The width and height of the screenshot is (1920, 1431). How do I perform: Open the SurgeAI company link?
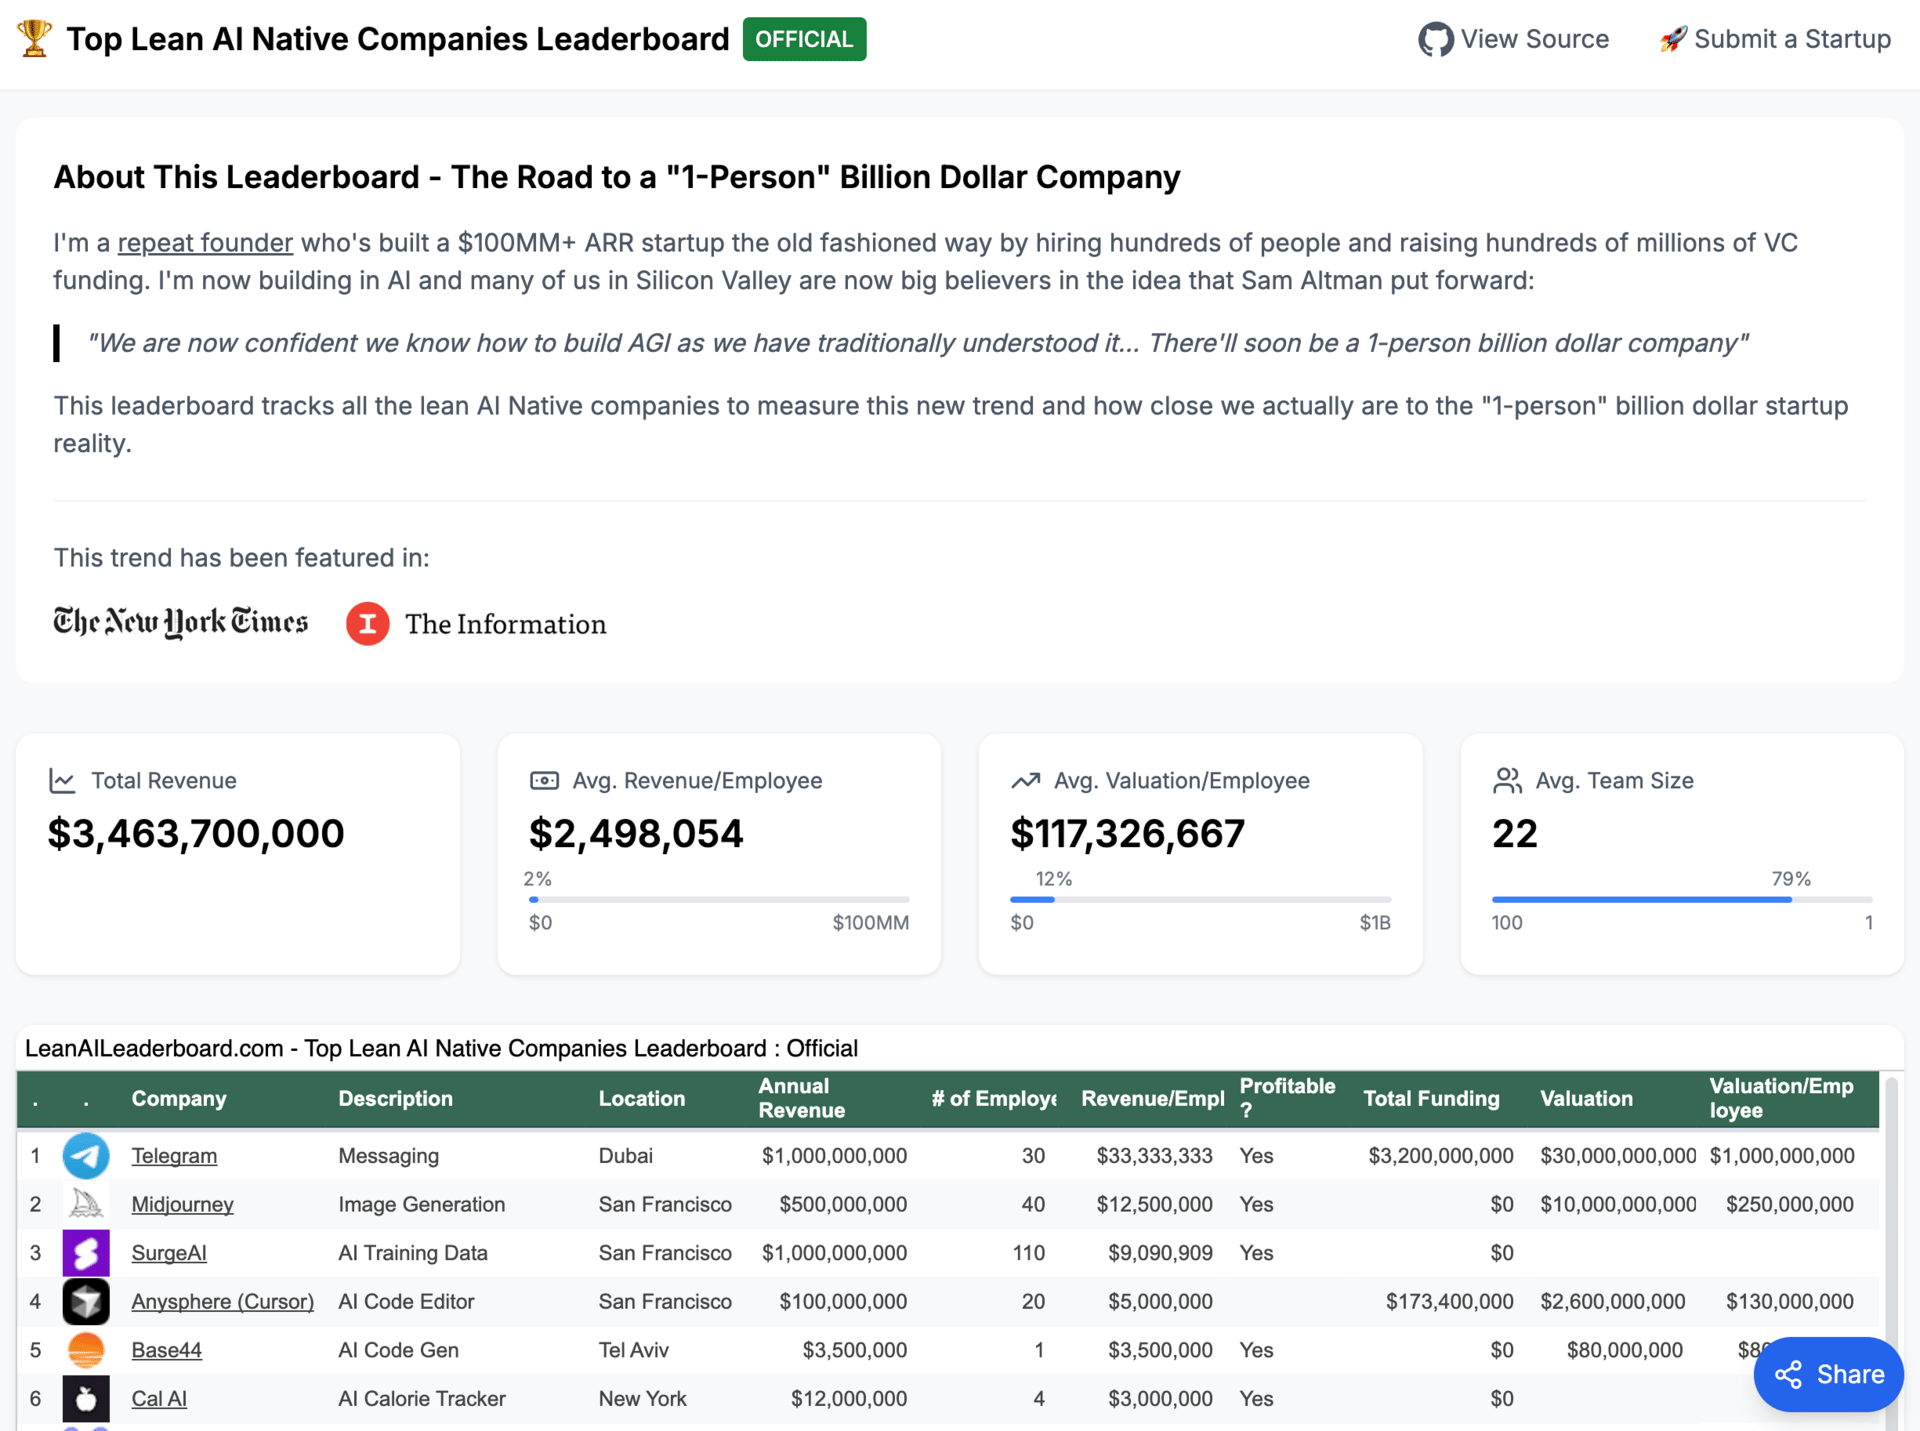point(169,1253)
